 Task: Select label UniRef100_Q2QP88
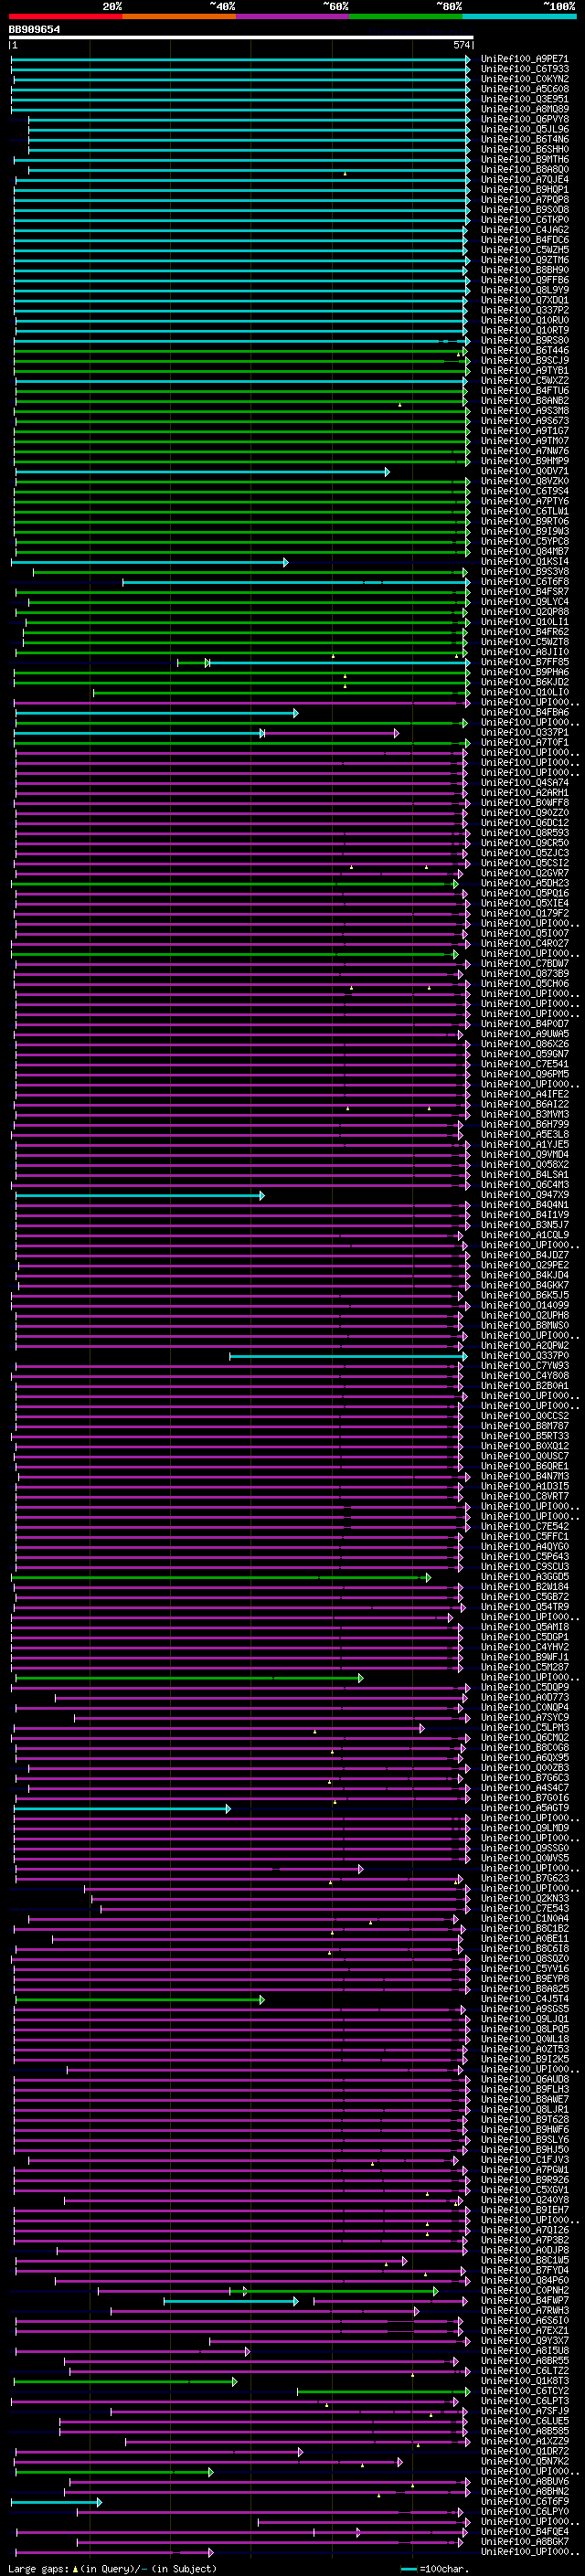[x=524, y=611]
